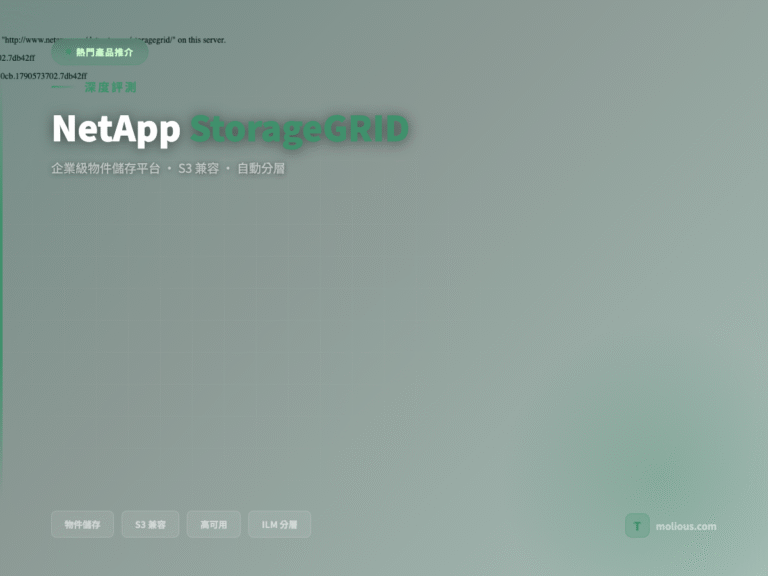
Task: Click the green T logo icon
Action: tap(637, 526)
